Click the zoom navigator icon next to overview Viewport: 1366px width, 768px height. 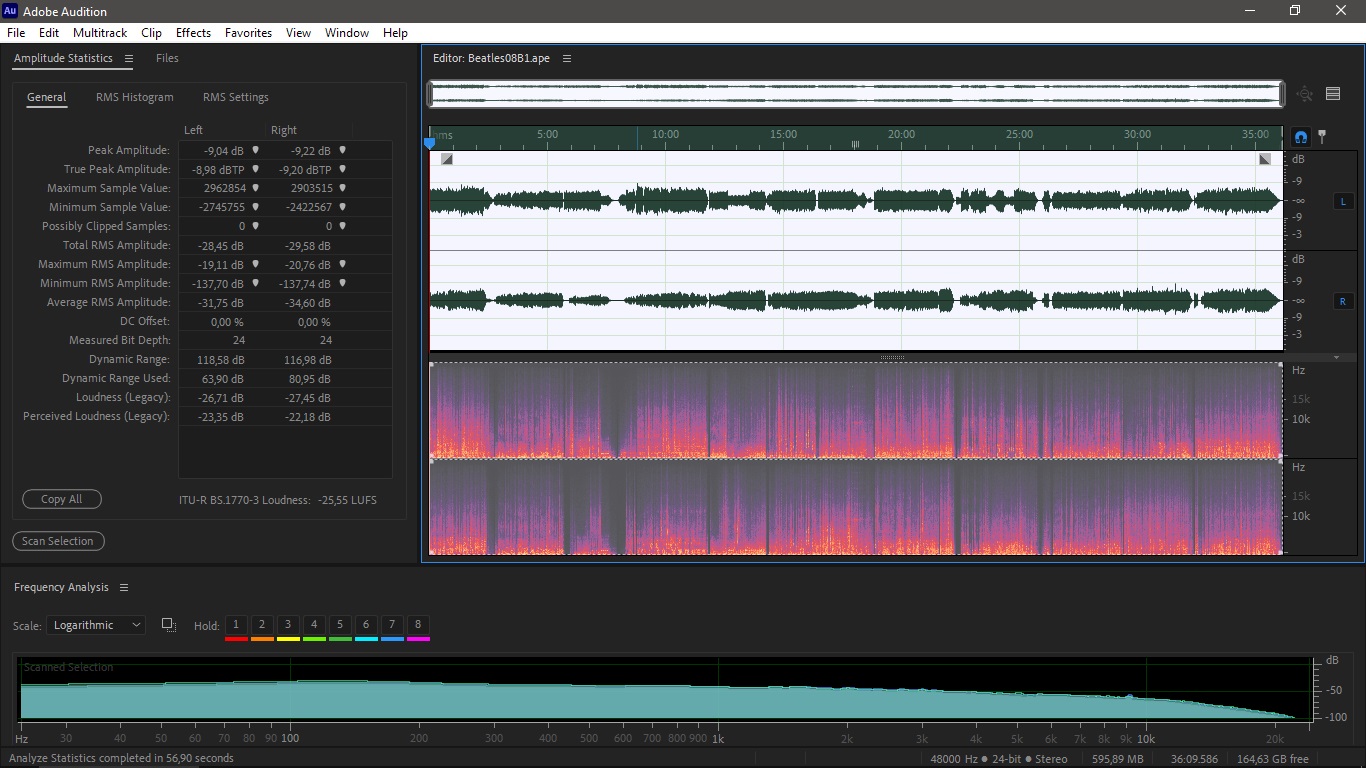pos(1305,94)
